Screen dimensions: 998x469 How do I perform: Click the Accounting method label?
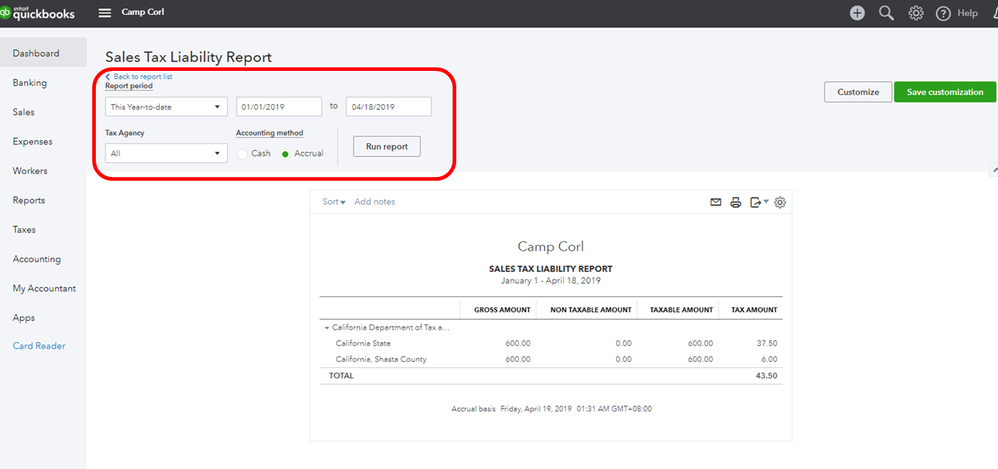pos(269,133)
